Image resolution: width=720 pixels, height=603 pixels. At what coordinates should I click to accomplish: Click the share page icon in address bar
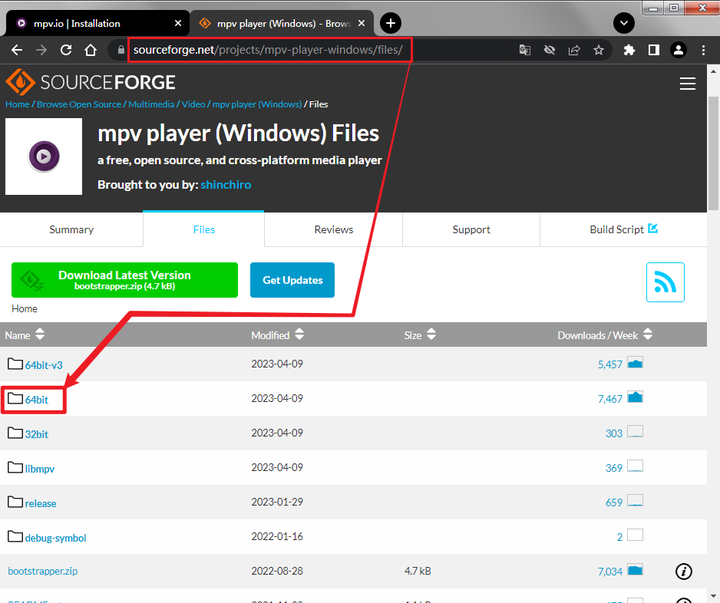pos(574,50)
